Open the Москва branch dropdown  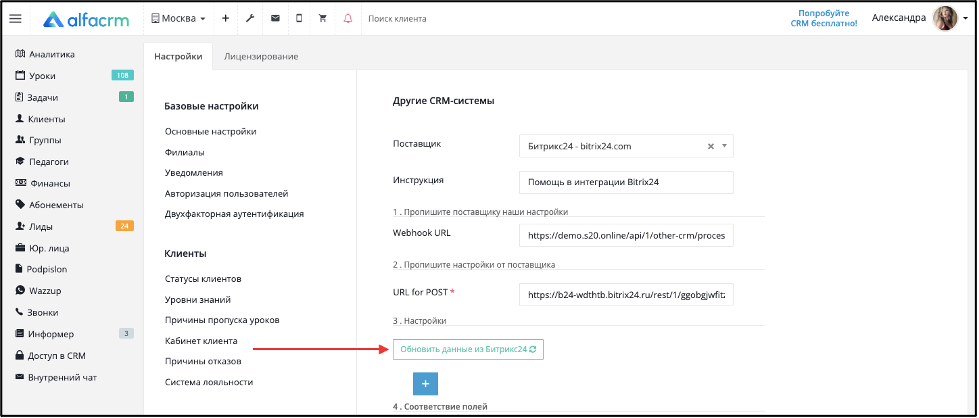178,19
